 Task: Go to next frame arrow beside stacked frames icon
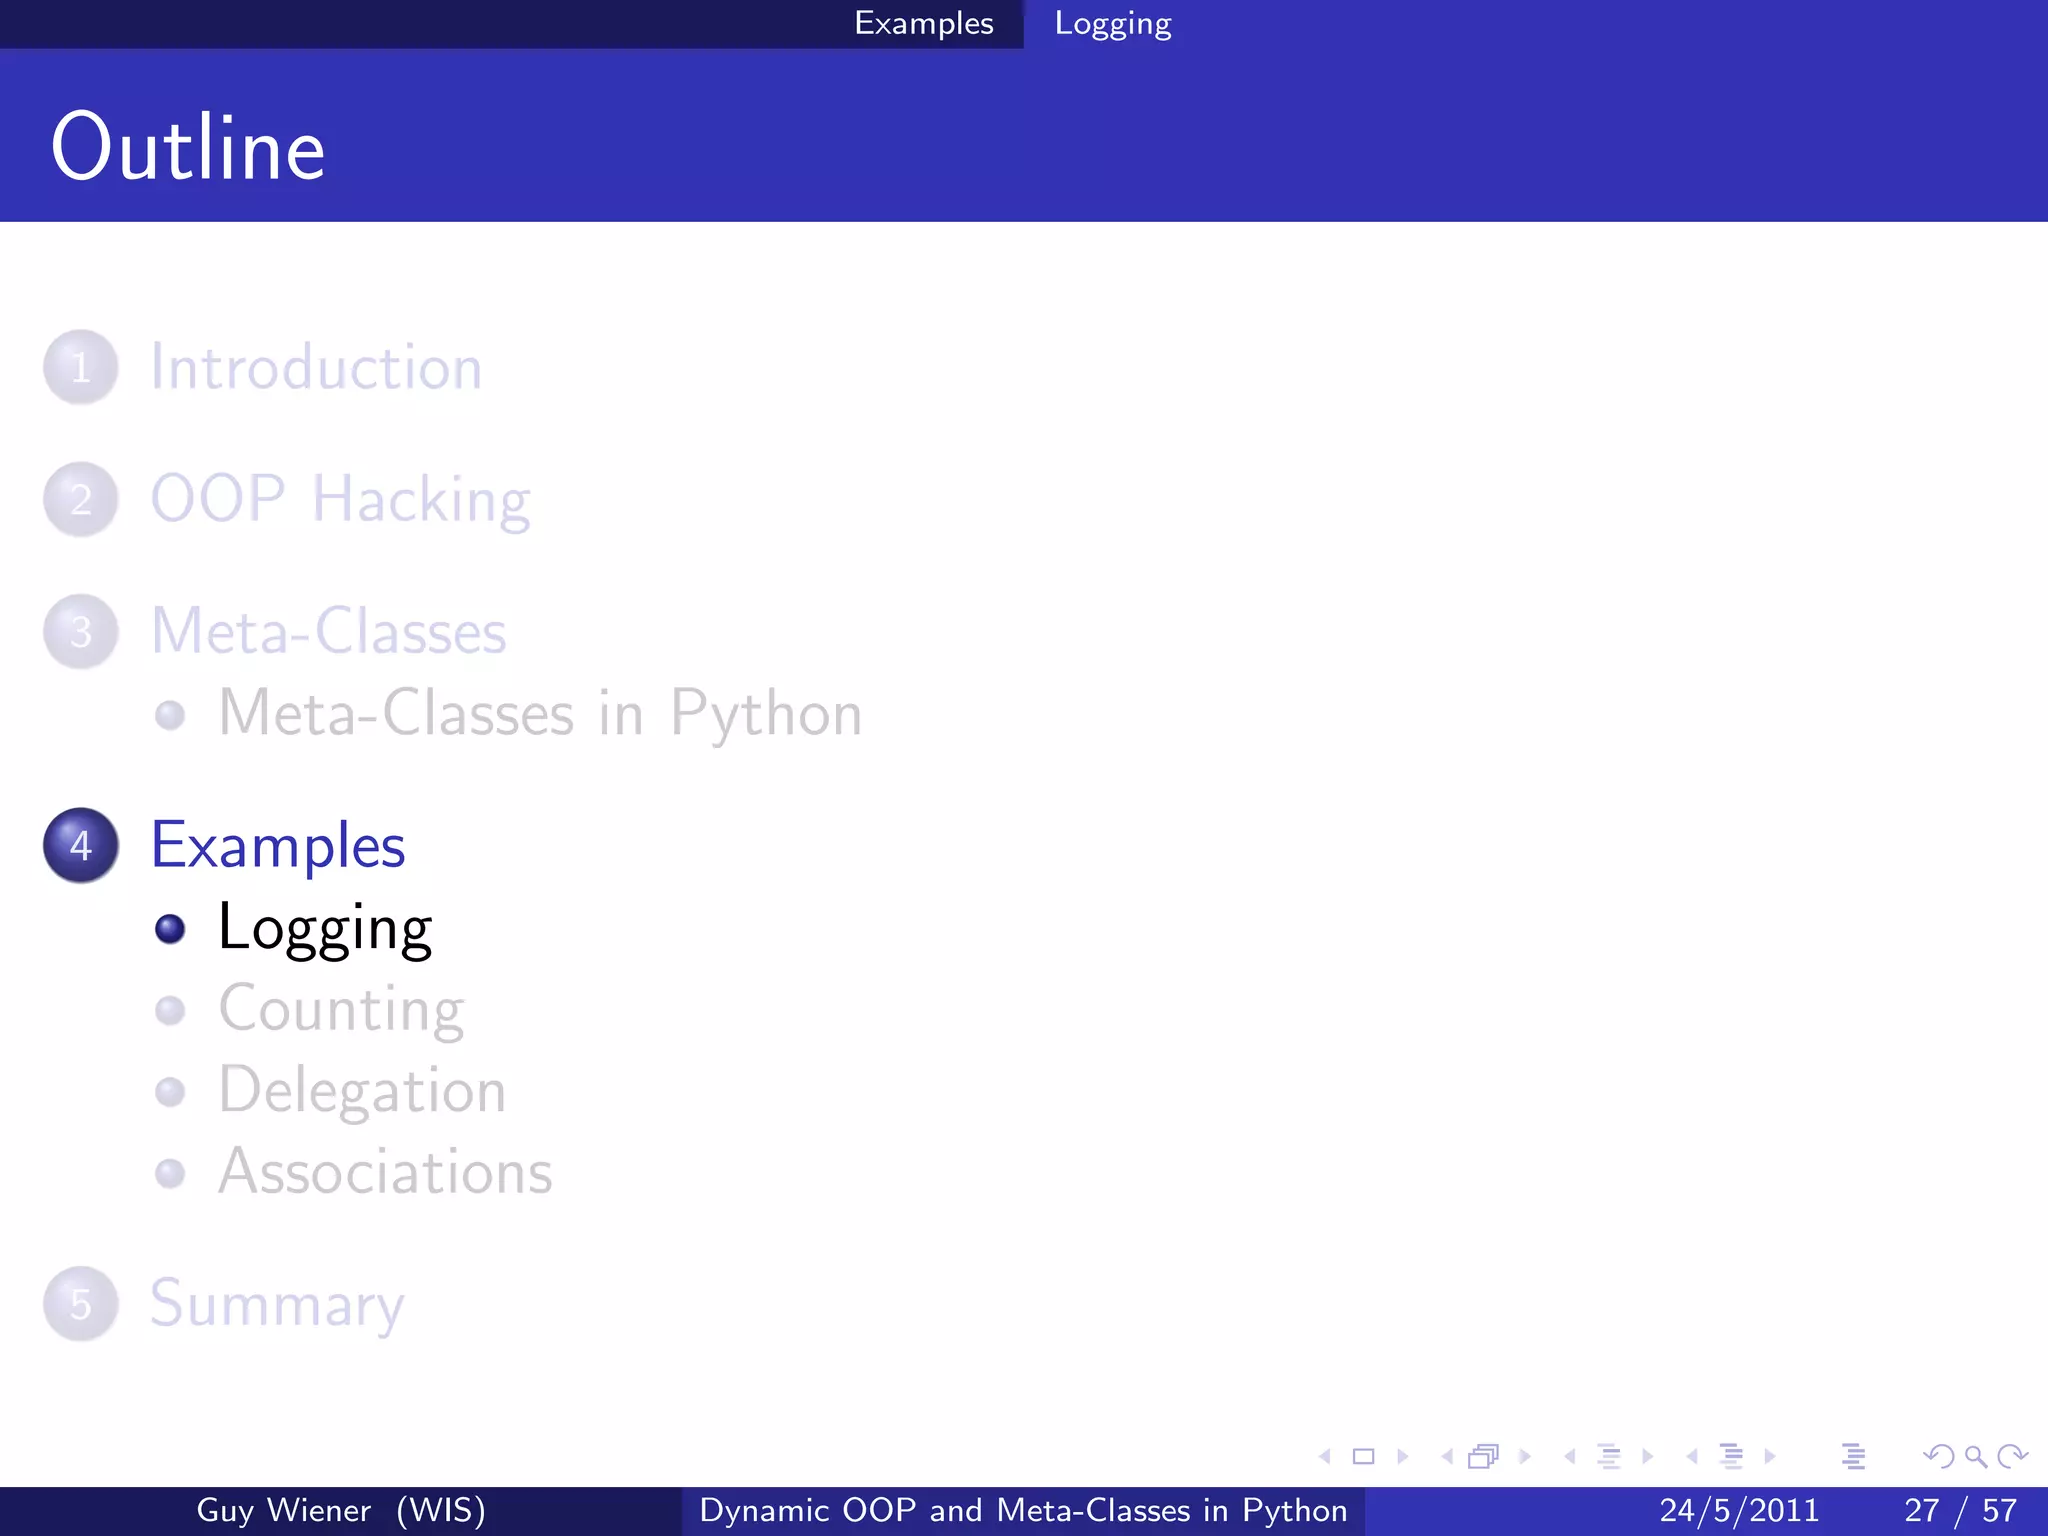pyautogui.click(x=1525, y=1457)
